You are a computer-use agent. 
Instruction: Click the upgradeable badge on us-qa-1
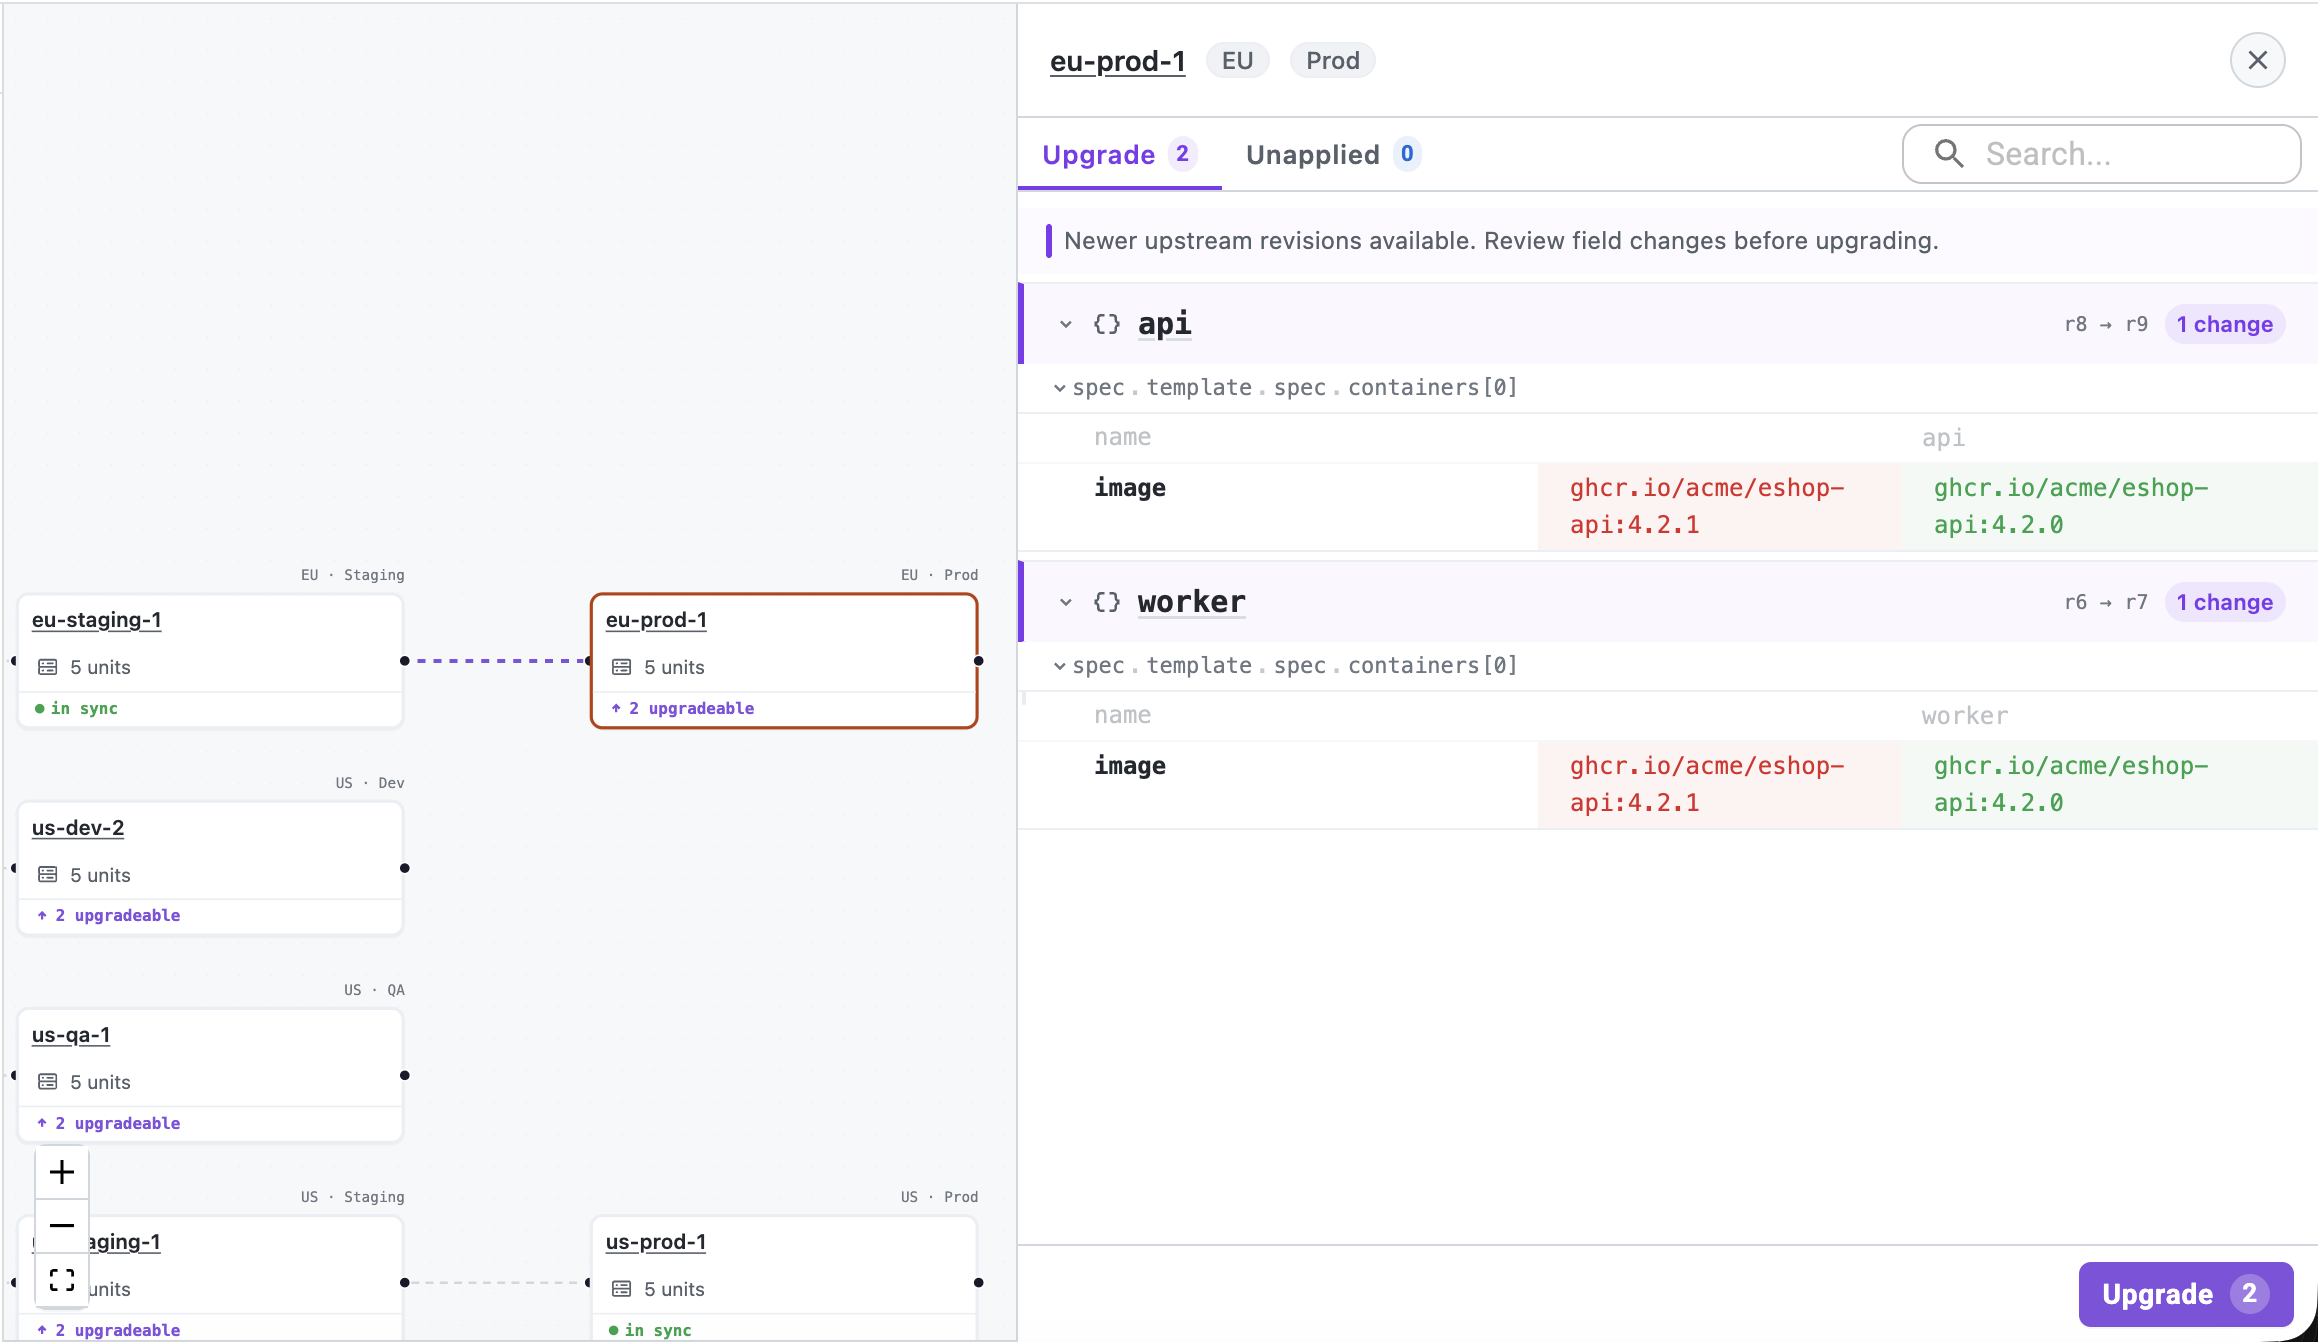tap(108, 1122)
